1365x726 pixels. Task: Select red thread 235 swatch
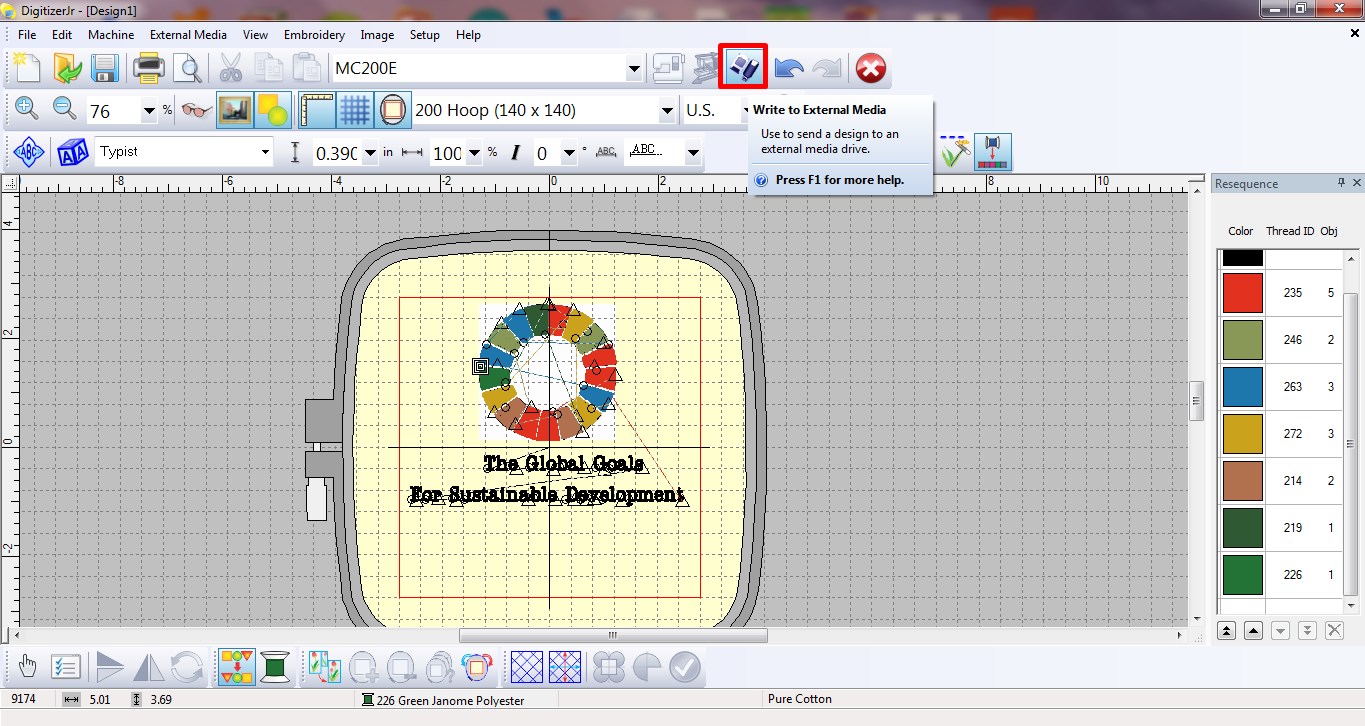click(x=1243, y=293)
